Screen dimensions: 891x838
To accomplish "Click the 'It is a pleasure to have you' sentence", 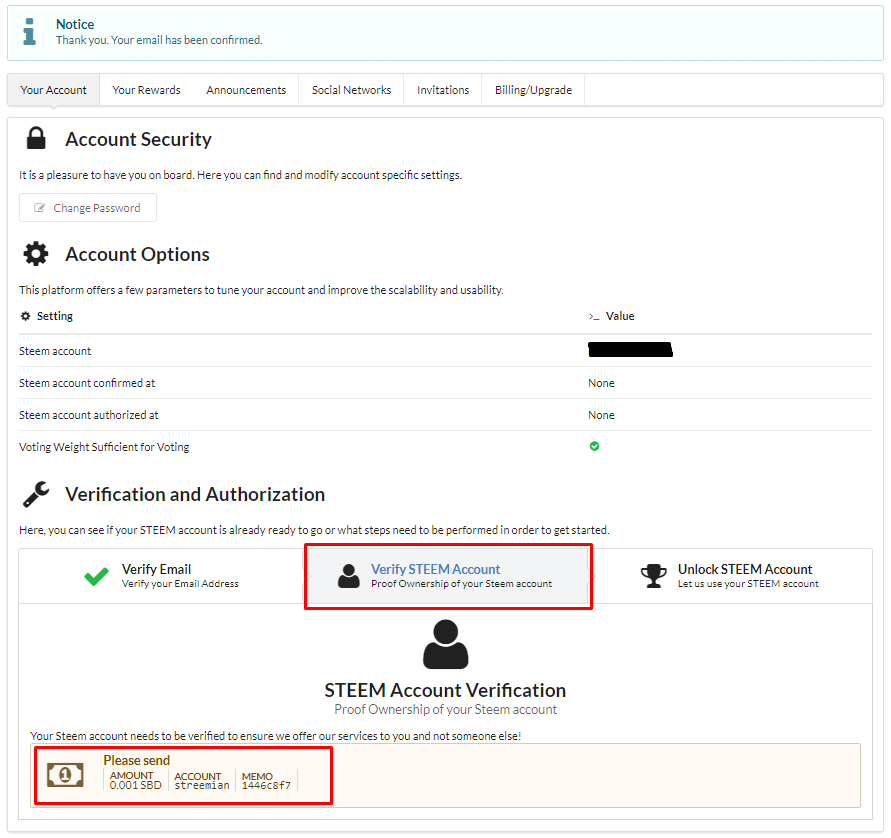I will click(240, 175).
